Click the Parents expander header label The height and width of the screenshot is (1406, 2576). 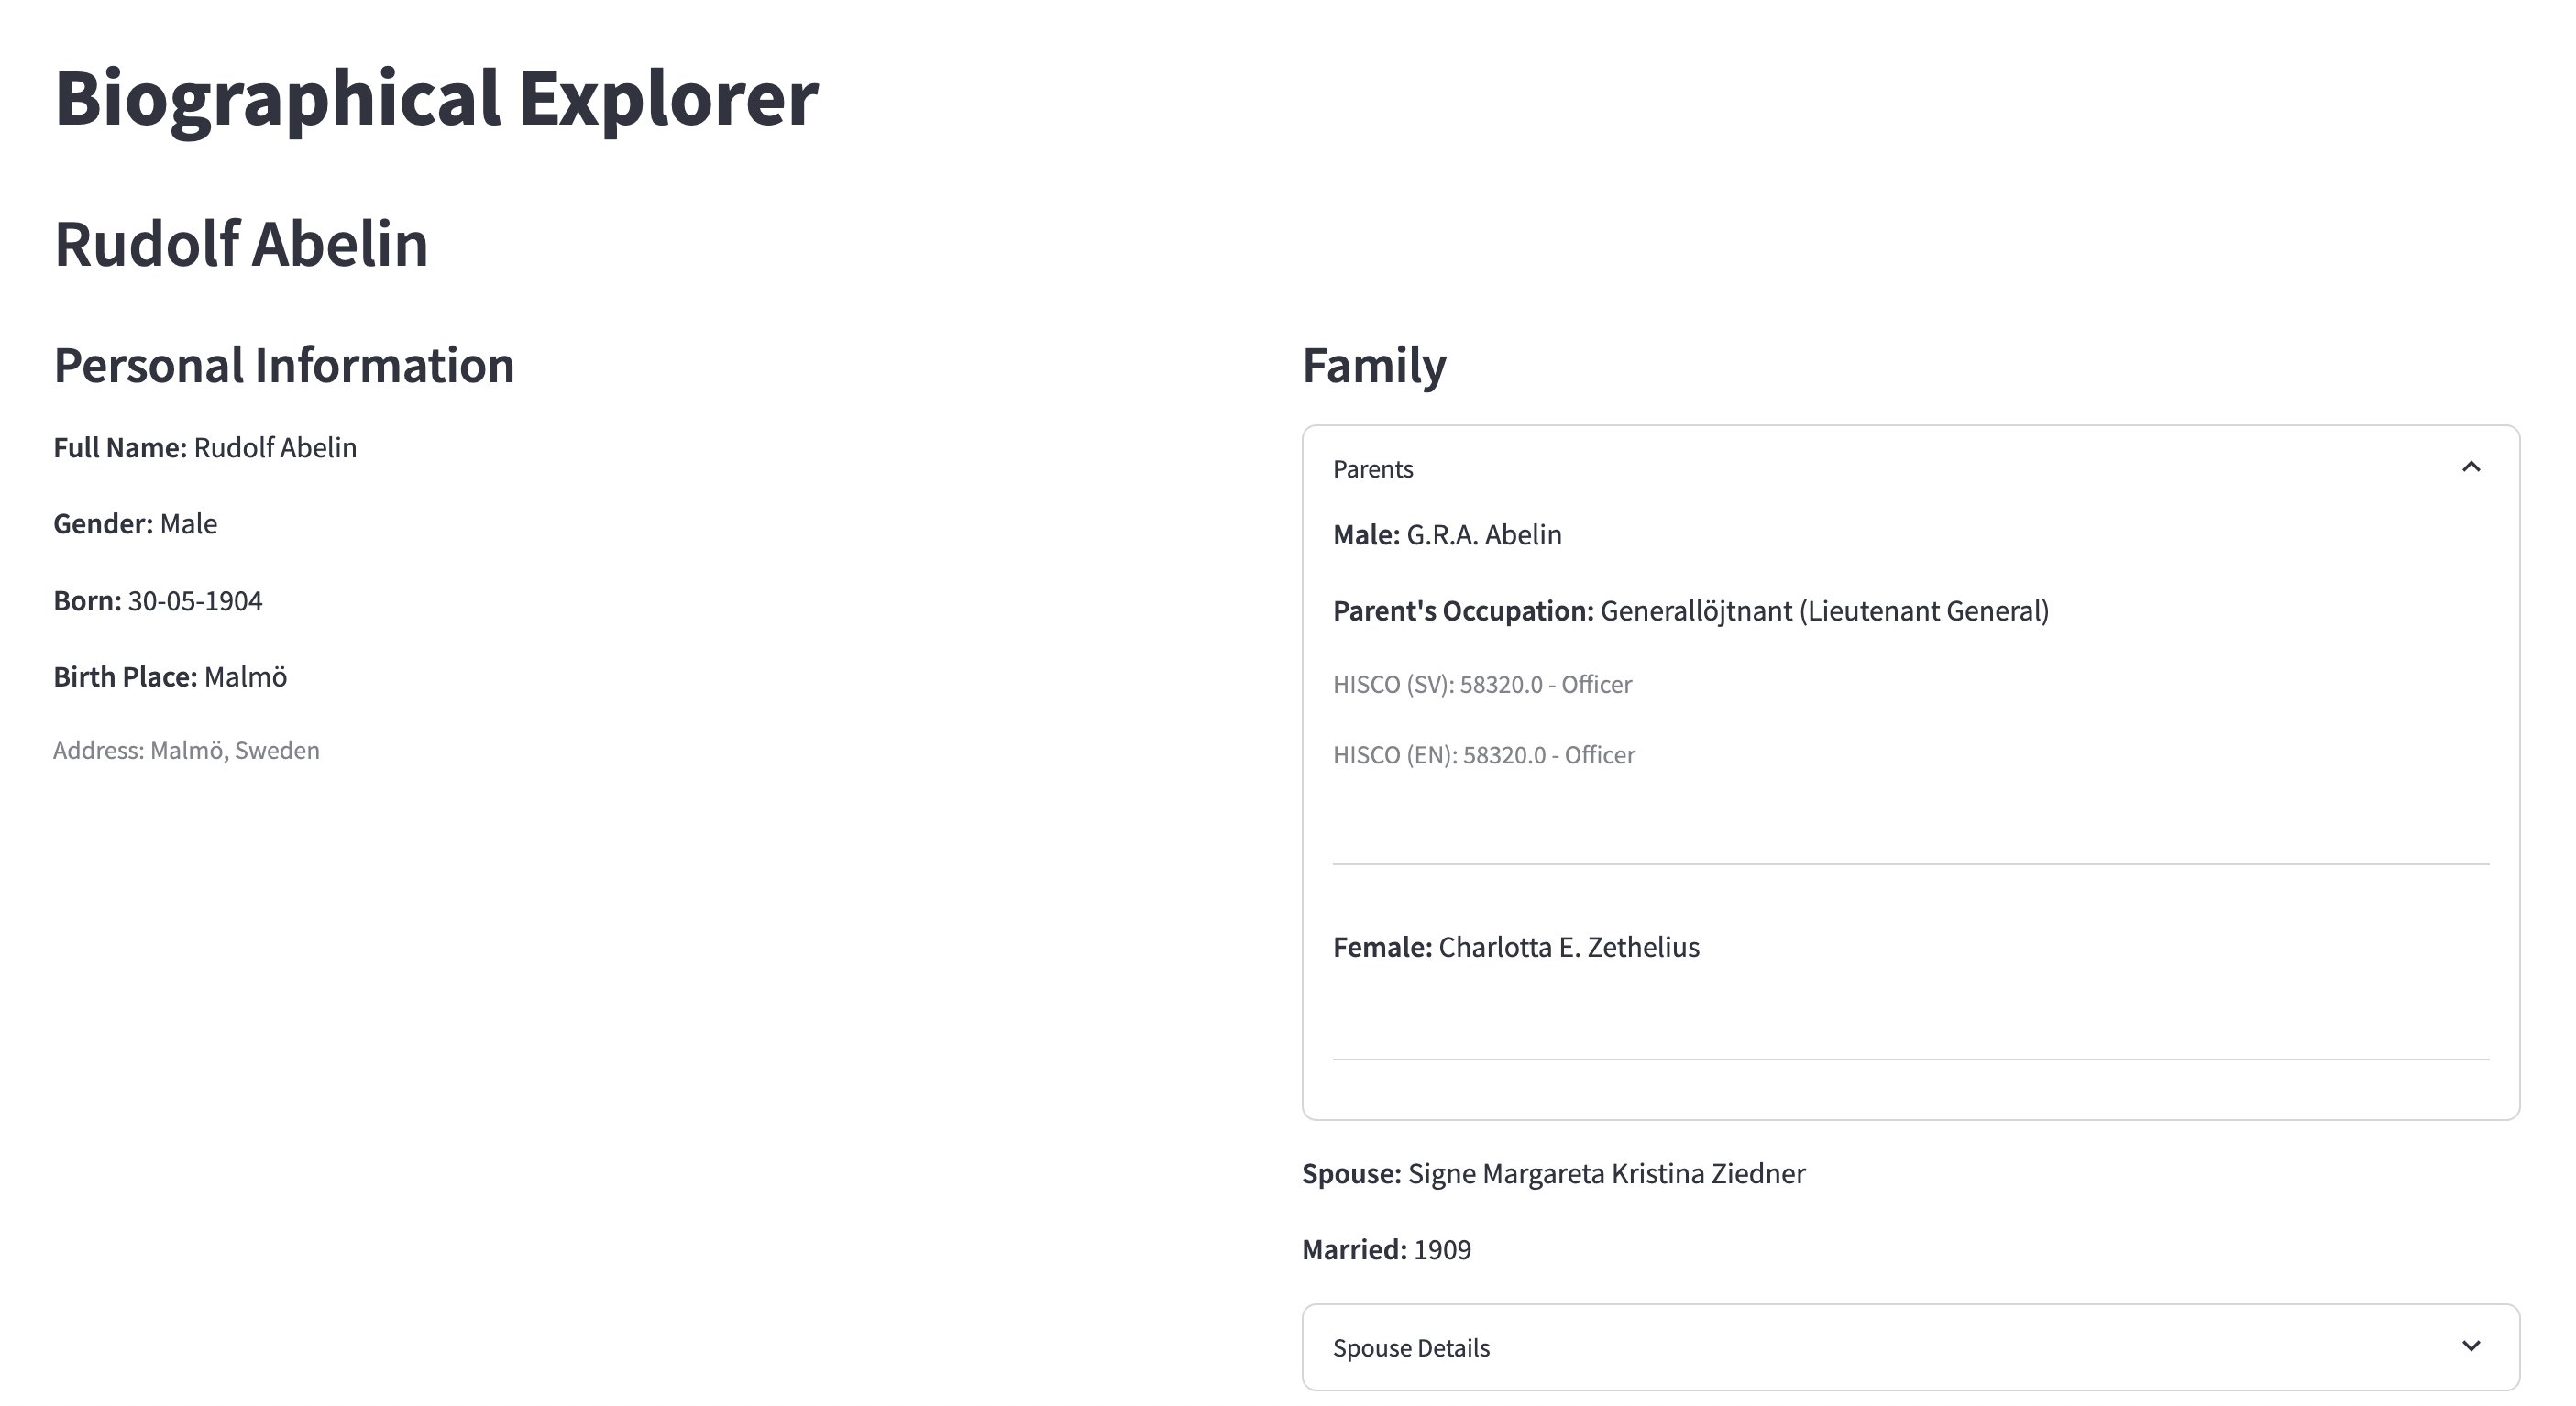click(1372, 469)
